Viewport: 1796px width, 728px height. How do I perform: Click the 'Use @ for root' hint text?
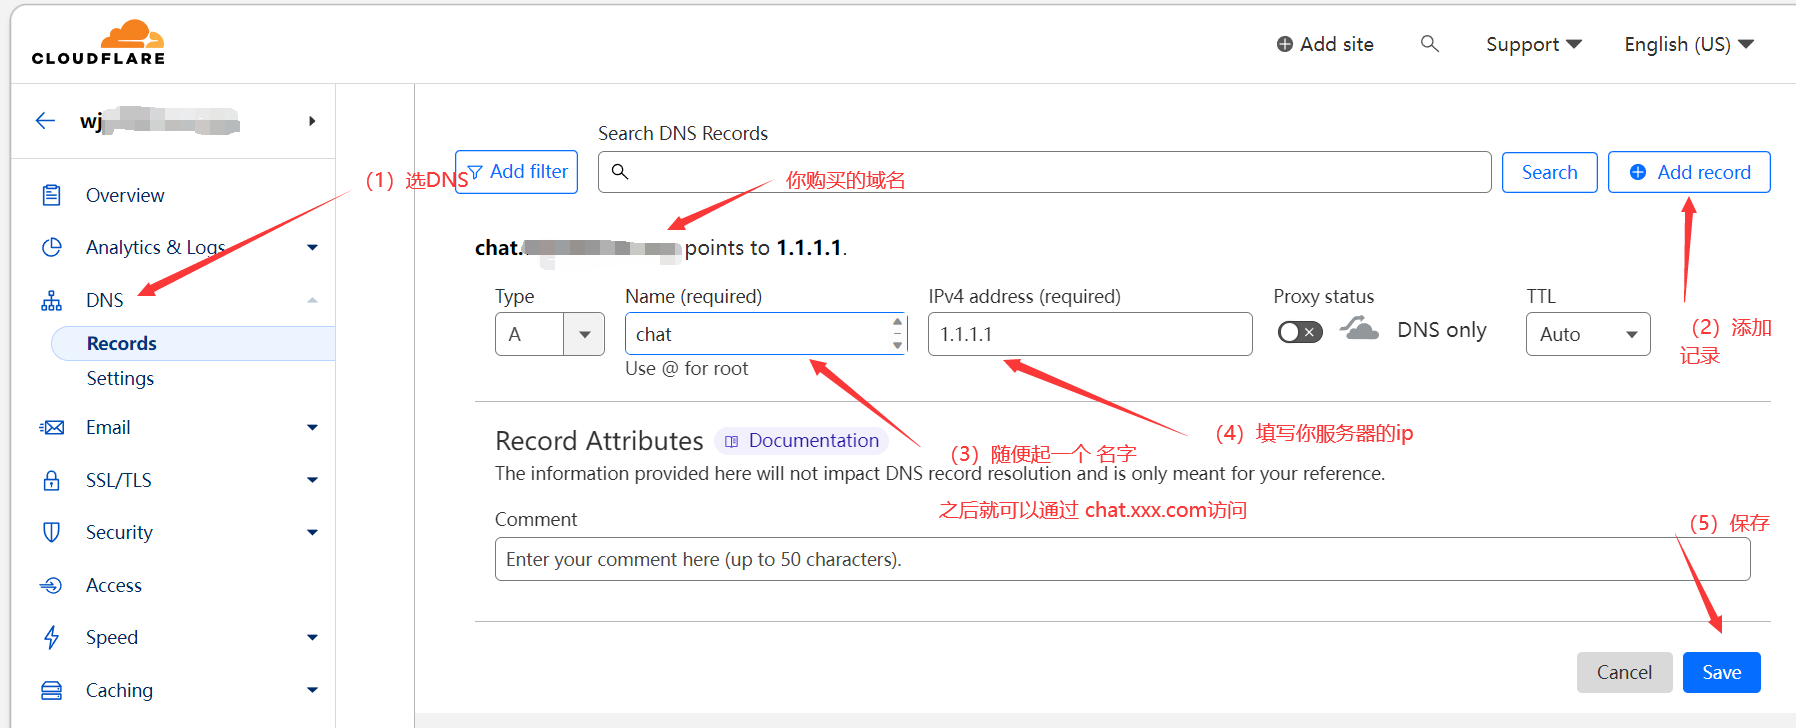[686, 368]
